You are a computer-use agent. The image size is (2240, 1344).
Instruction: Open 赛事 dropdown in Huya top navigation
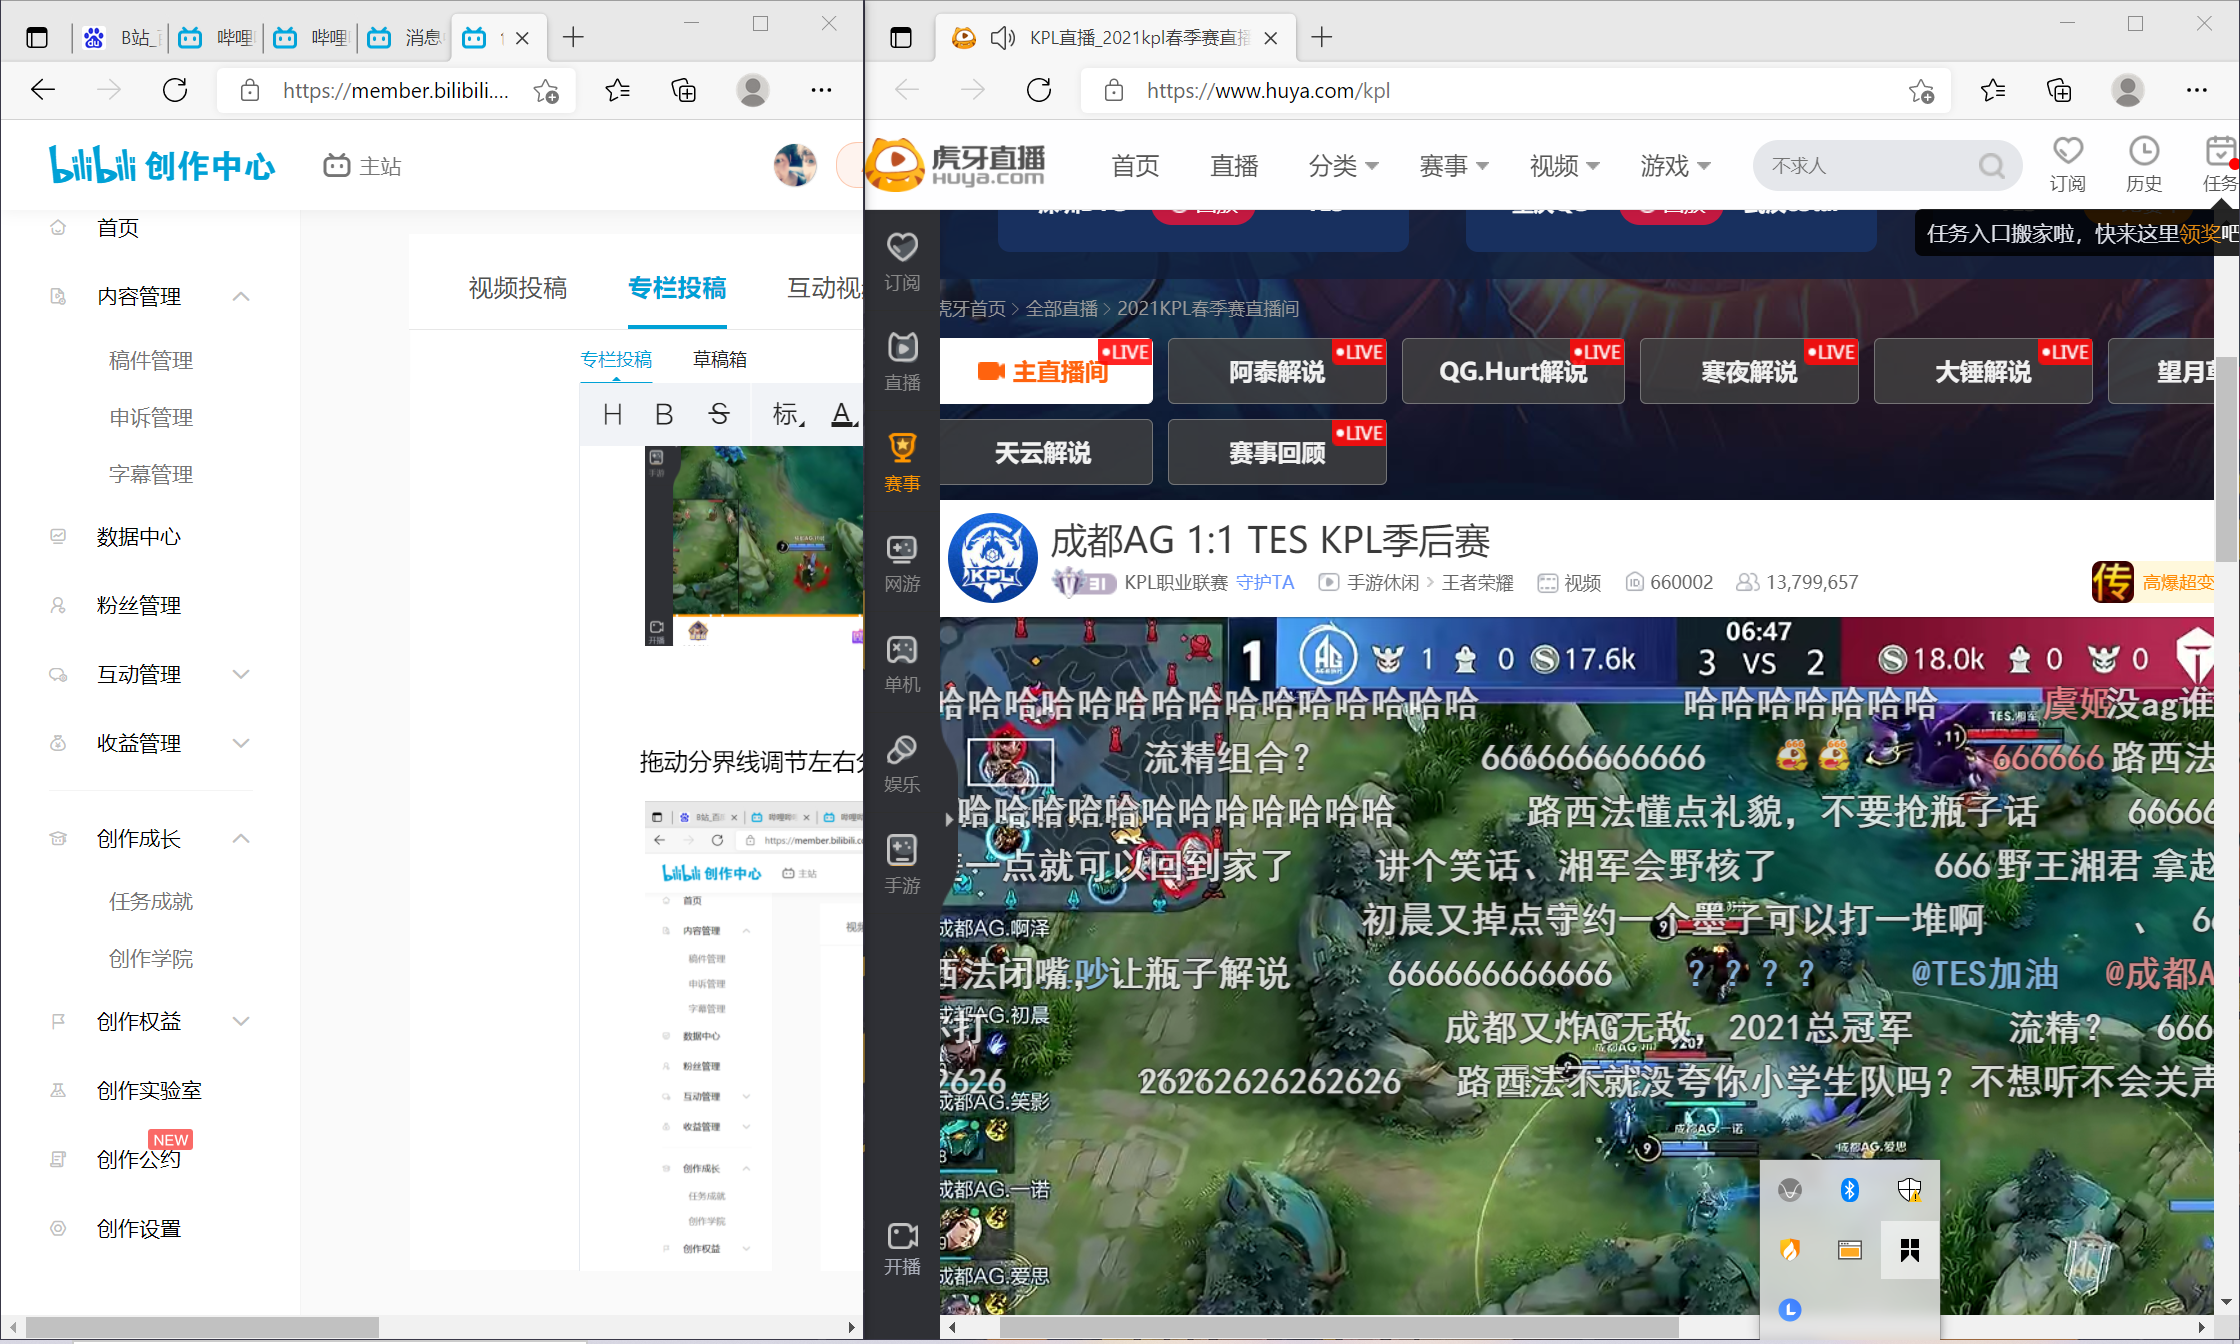tap(1454, 166)
